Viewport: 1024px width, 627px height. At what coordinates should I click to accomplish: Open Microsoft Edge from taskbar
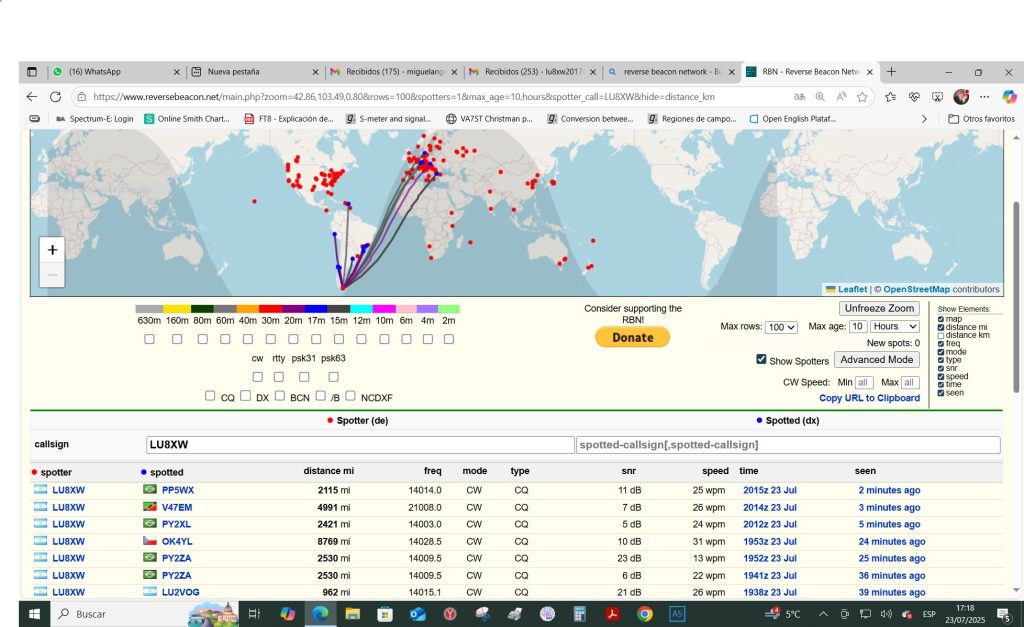[320, 613]
